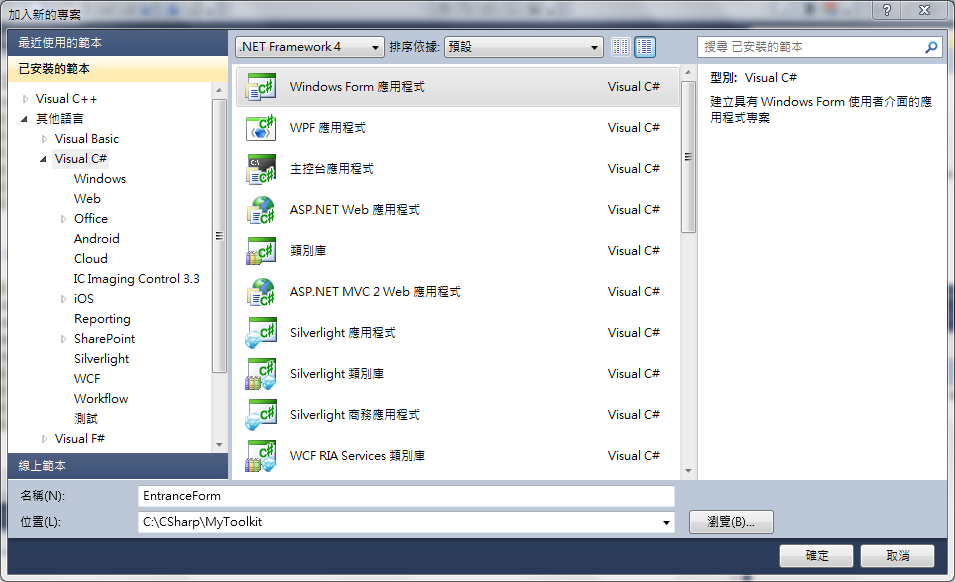955x582 pixels.
Task: Open the 排序依據 sort dropdown
Action: coord(524,47)
